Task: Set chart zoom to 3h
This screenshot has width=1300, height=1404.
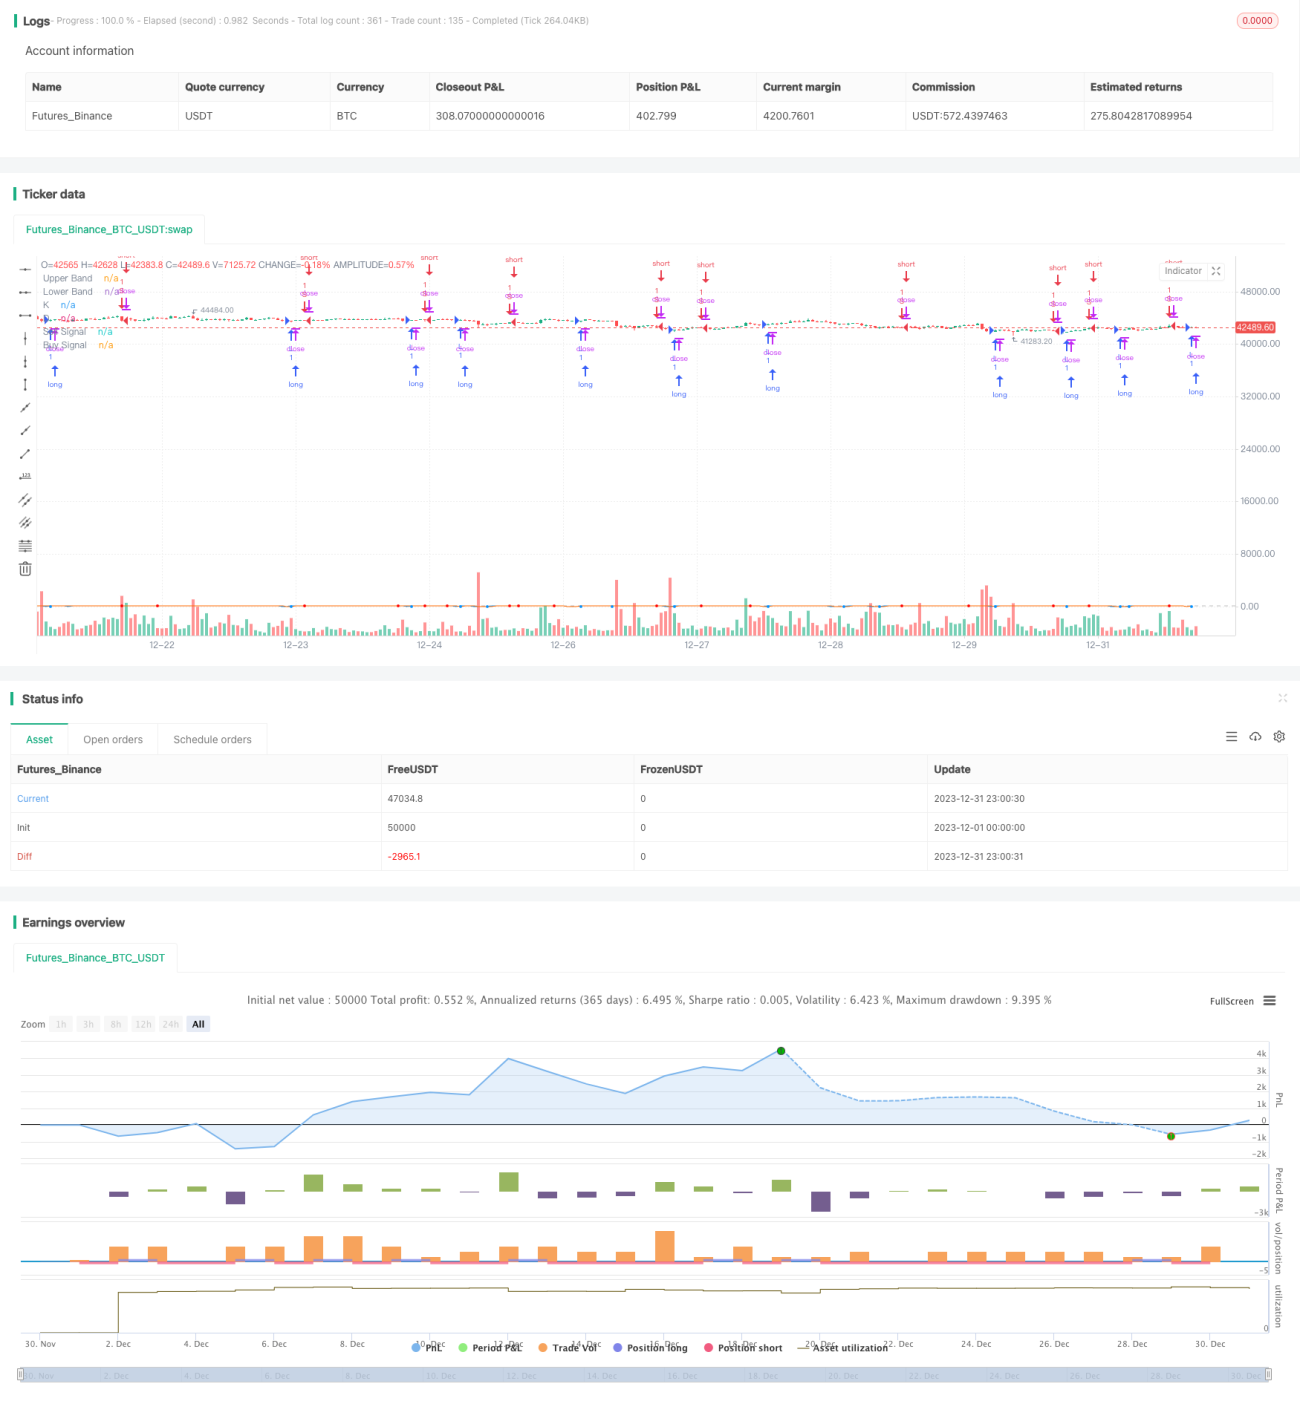Action: (x=88, y=1024)
